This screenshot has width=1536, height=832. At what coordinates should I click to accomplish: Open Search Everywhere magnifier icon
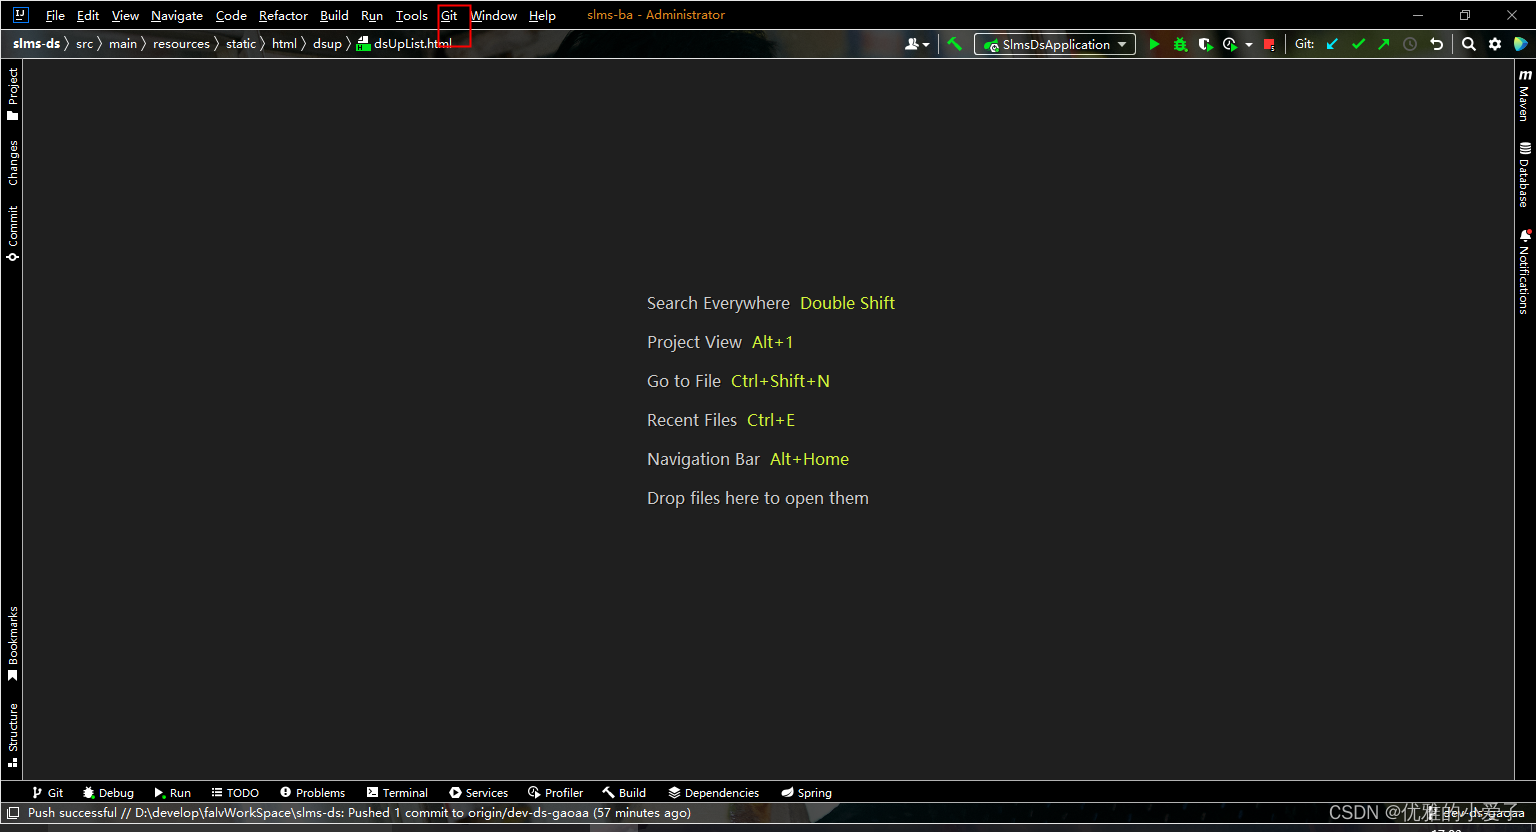pos(1469,44)
